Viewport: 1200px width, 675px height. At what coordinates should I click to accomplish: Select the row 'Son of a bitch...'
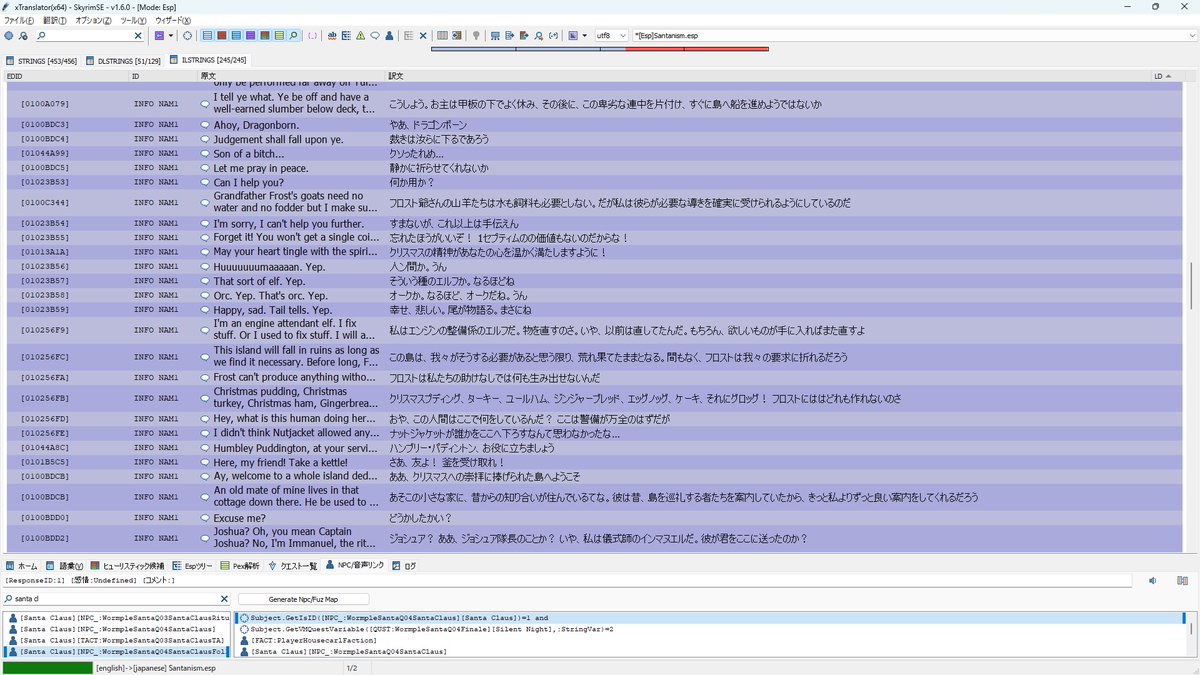(594, 153)
